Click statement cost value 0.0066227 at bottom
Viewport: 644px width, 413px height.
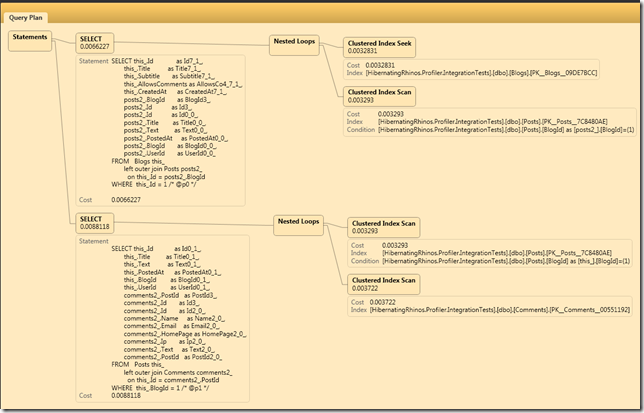[x=126, y=200]
